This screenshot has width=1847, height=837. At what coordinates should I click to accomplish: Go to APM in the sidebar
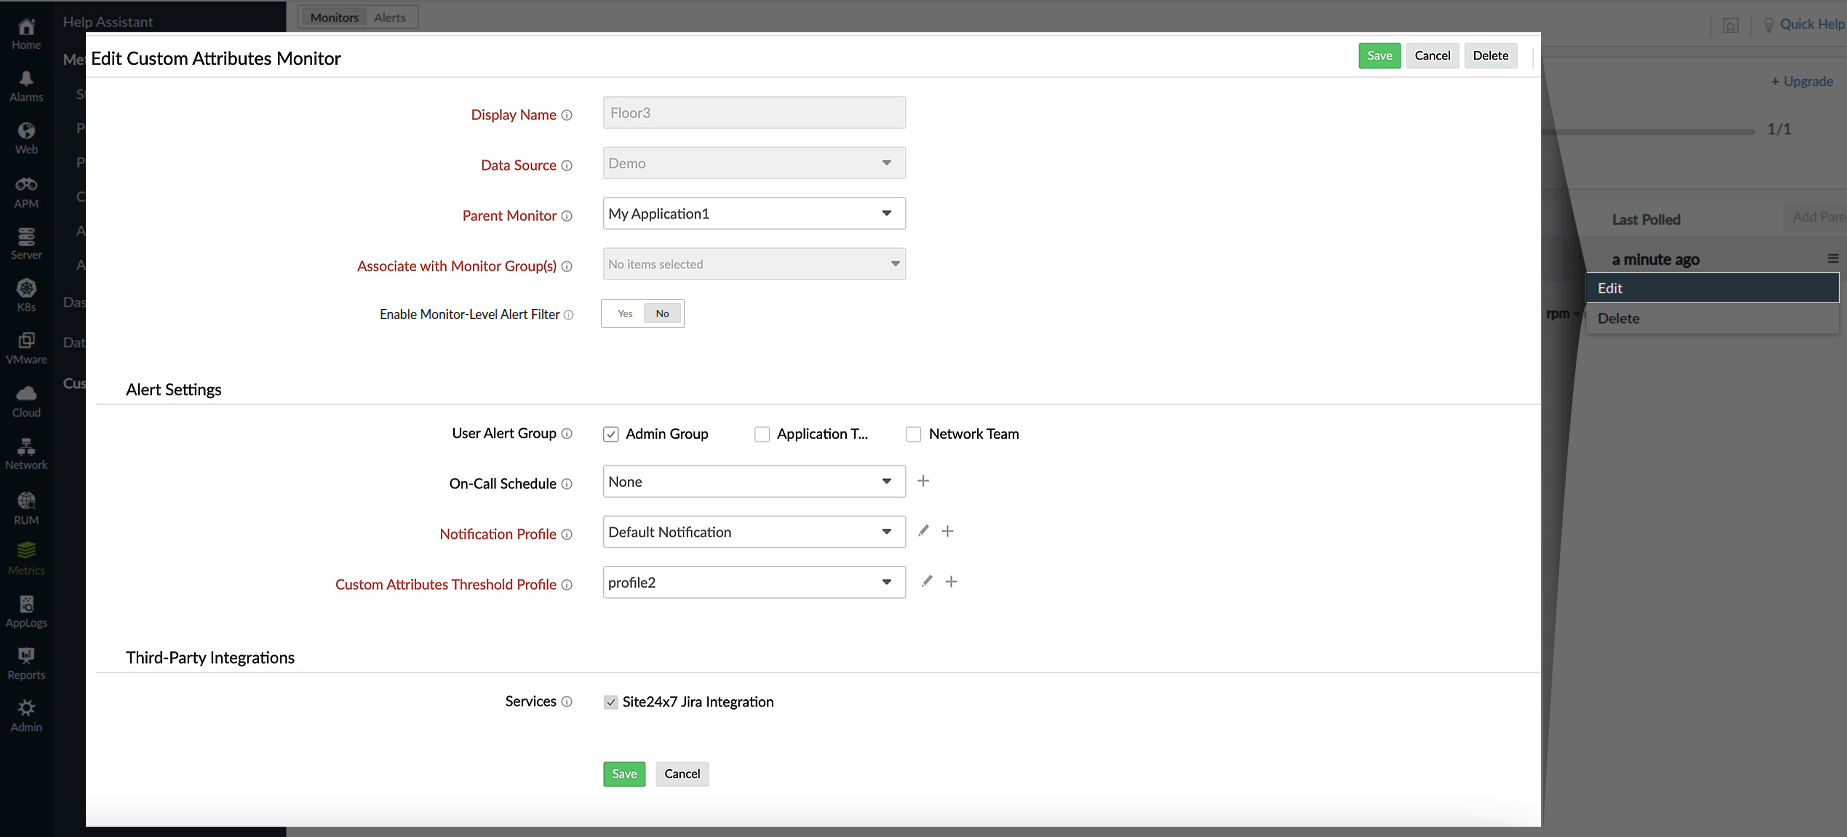26,192
